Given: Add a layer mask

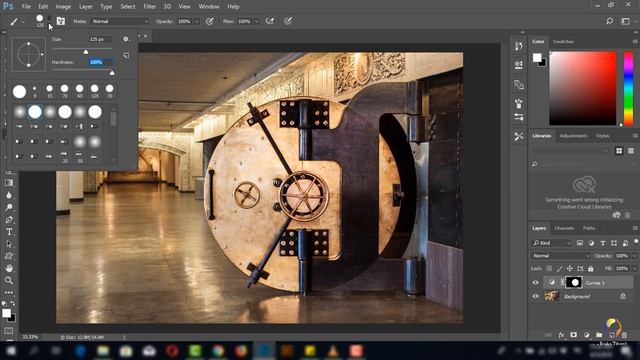Looking at the screenshot, I should tap(573, 335).
